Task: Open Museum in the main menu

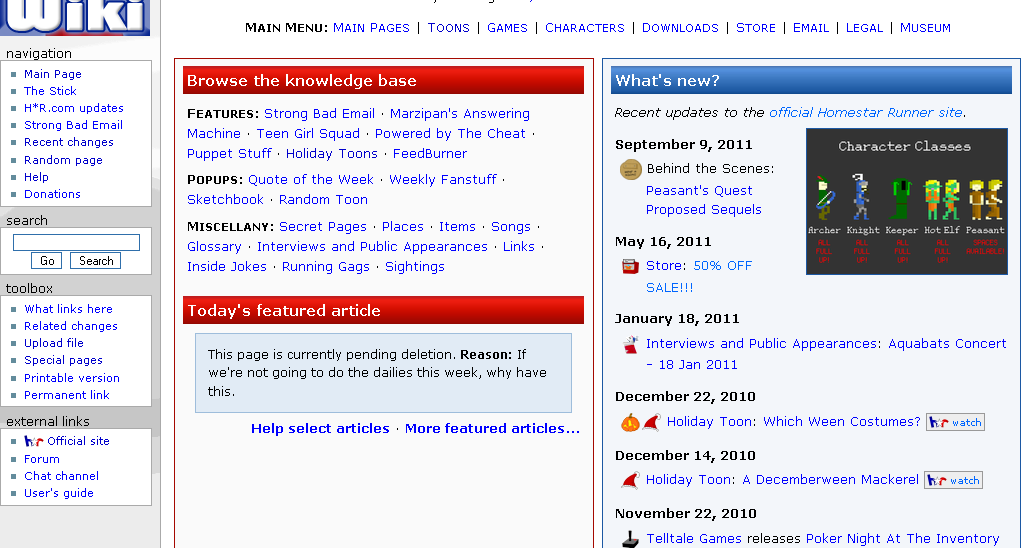Action: tap(925, 28)
